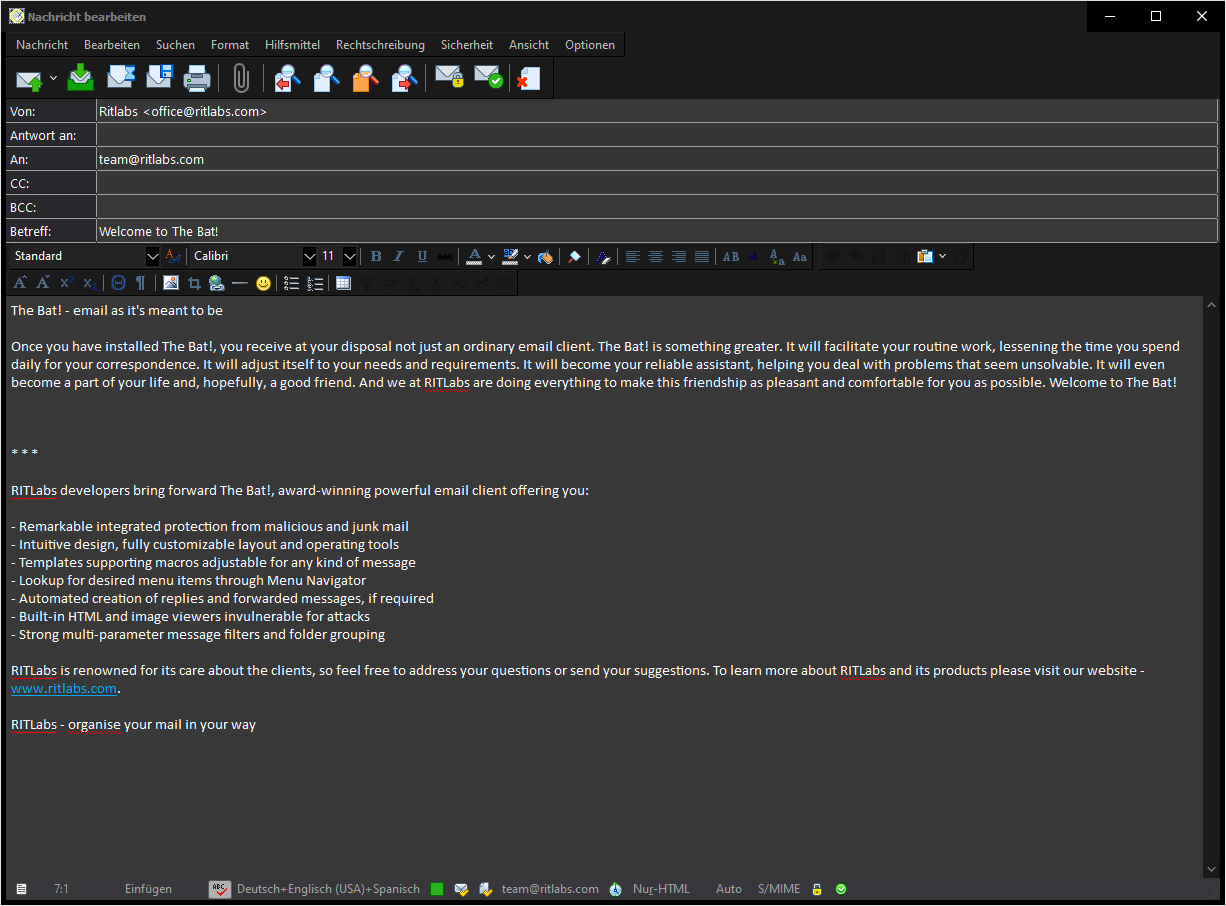
Task: Click the bulleted list icon
Action: click(x=292, y=283)
